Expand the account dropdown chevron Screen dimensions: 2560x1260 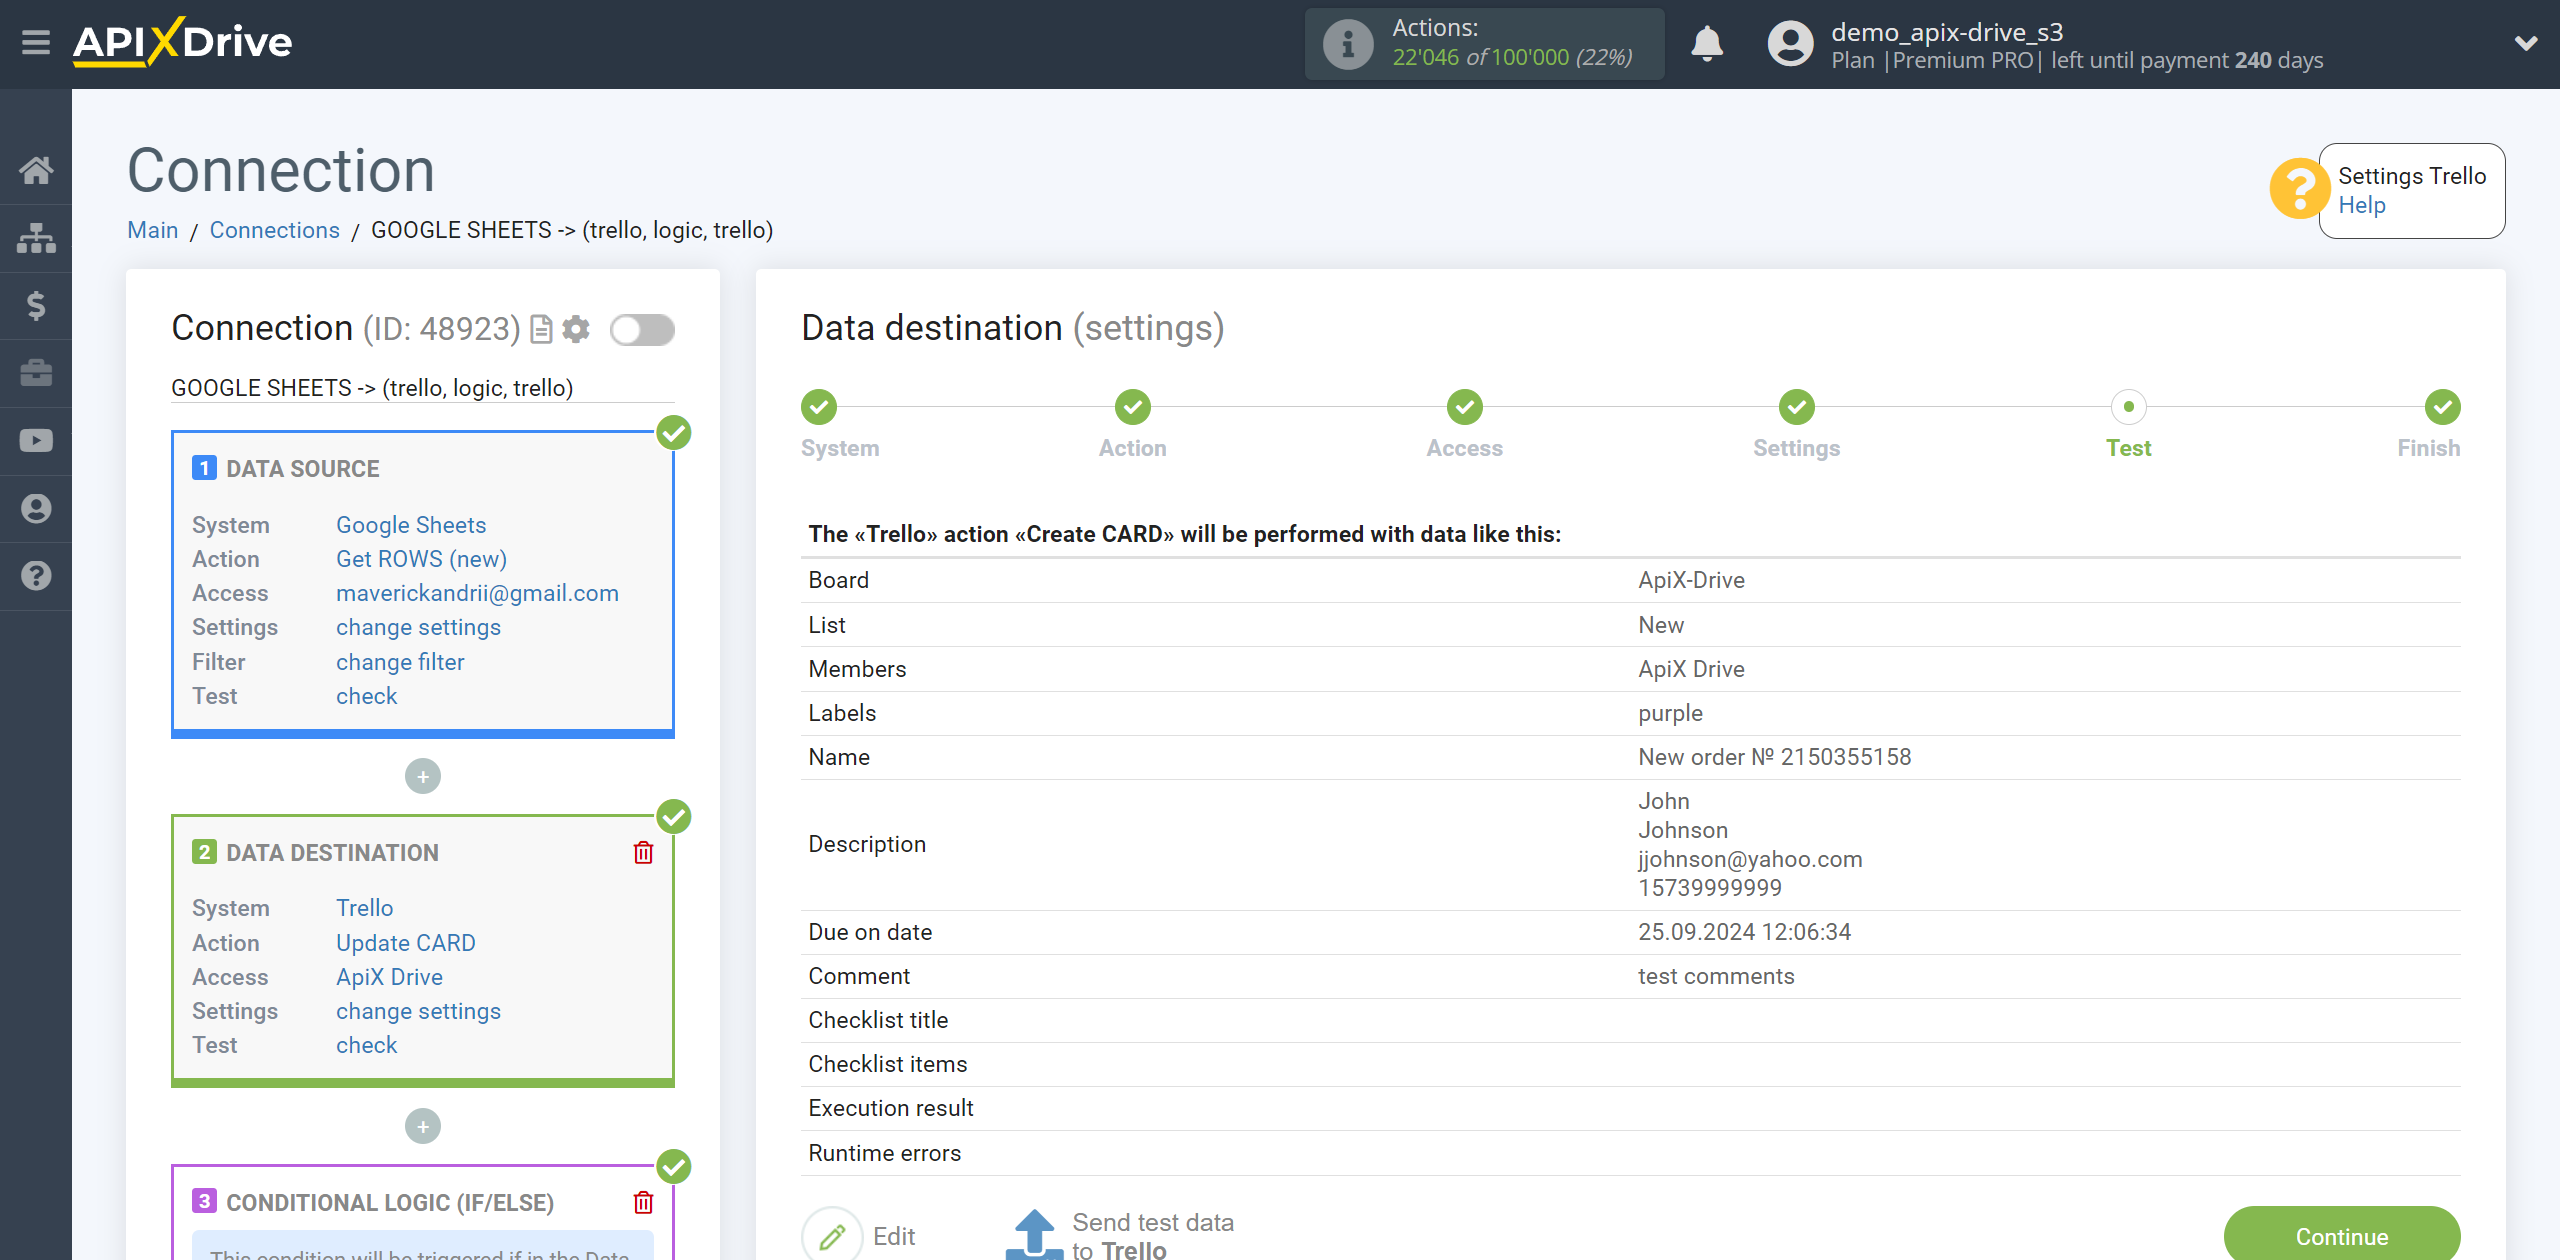(2526, 43)
